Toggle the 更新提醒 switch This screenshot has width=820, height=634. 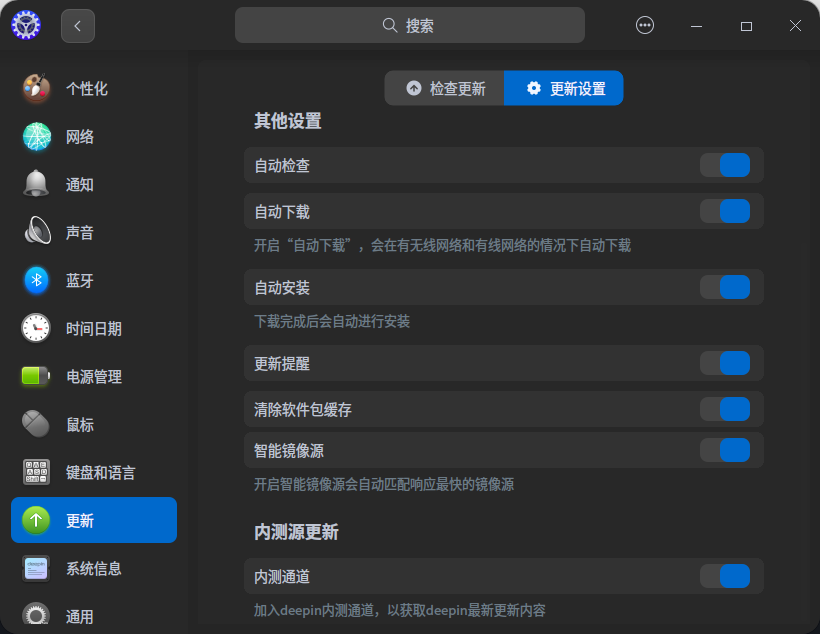(725, 363)
